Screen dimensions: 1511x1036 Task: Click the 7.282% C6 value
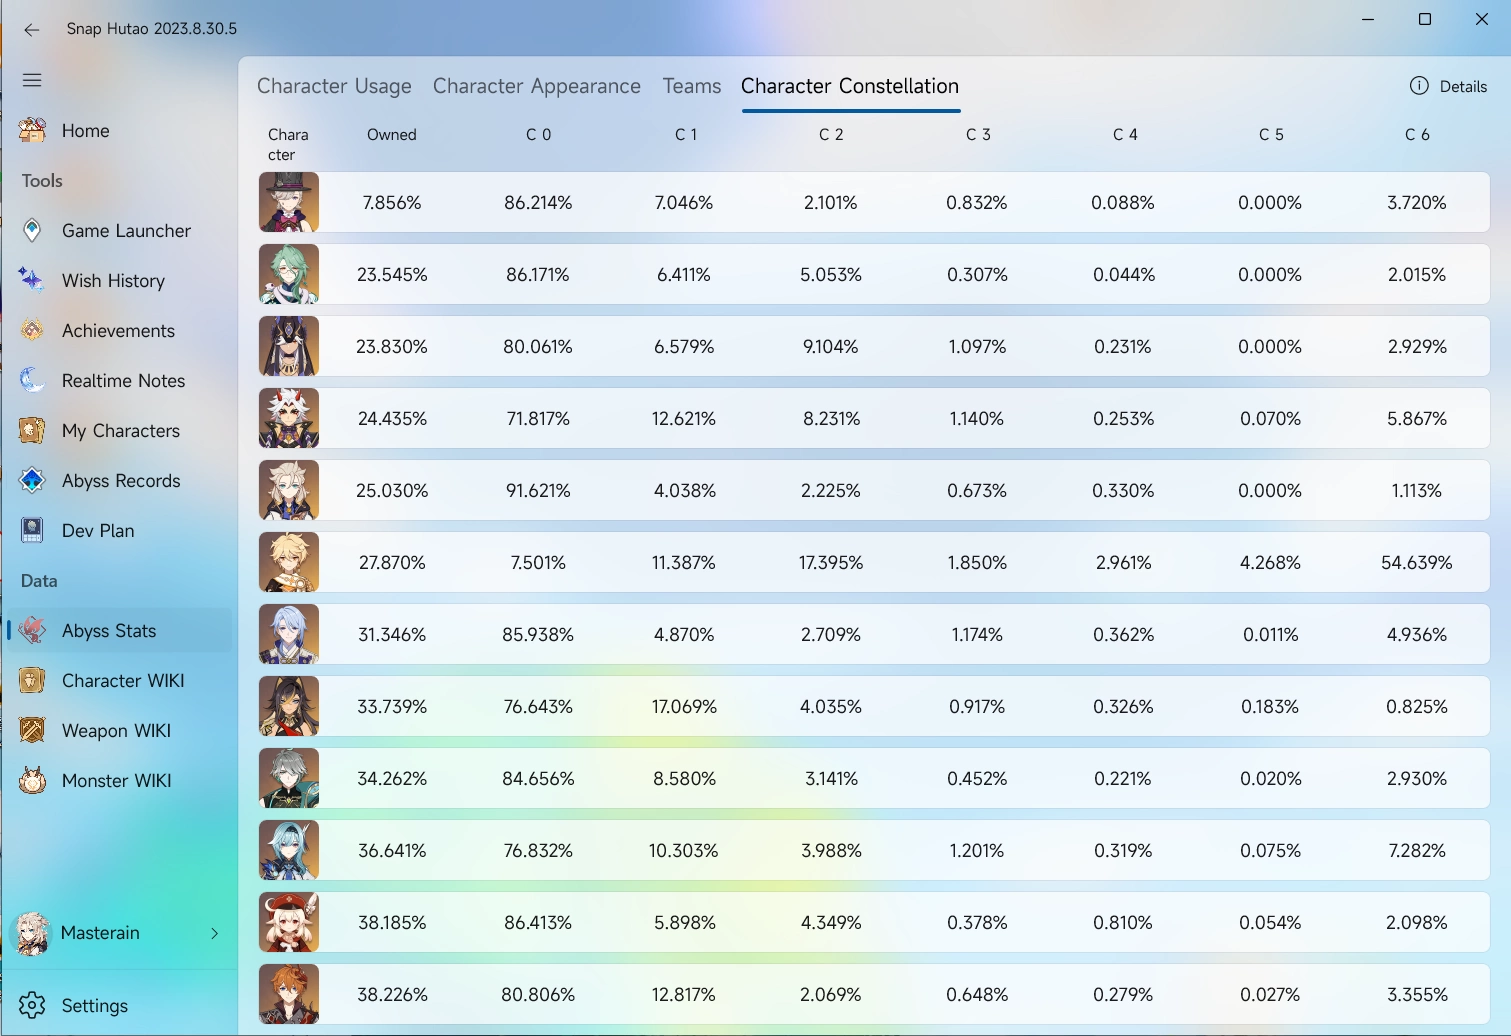[1417, 851]
